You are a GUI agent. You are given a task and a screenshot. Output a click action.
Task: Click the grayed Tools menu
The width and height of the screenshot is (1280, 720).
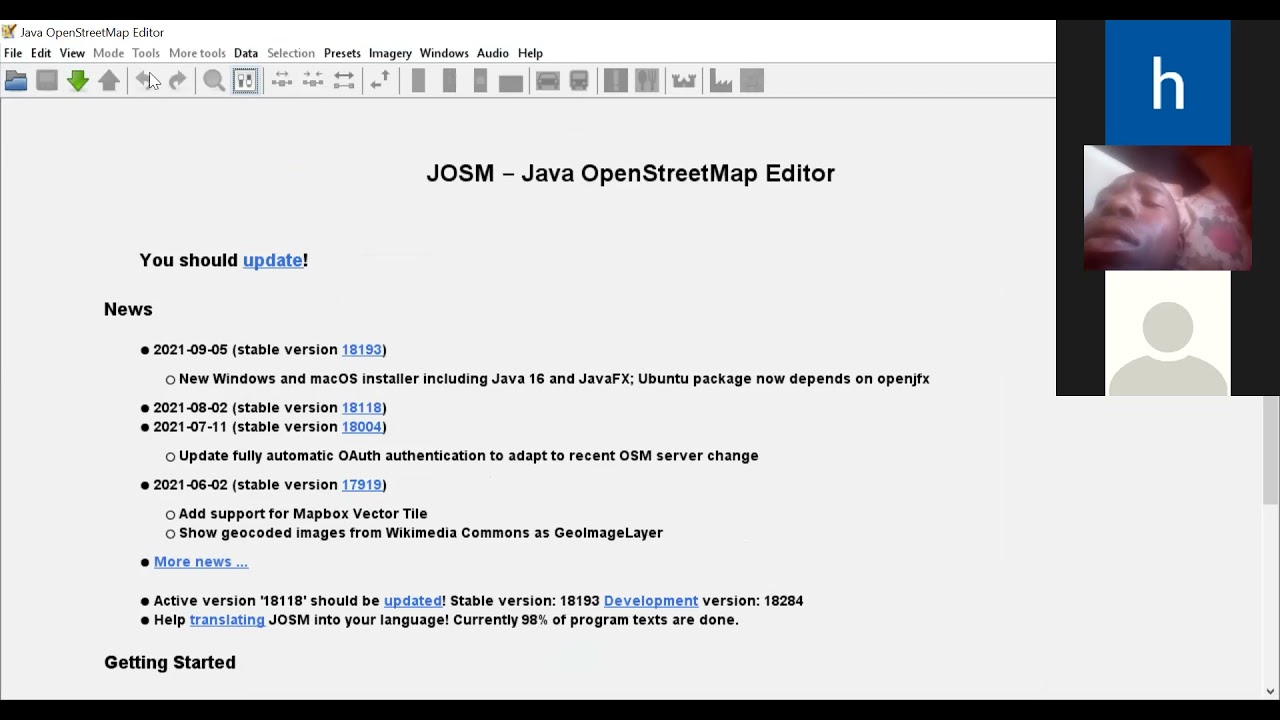point(146,53)
